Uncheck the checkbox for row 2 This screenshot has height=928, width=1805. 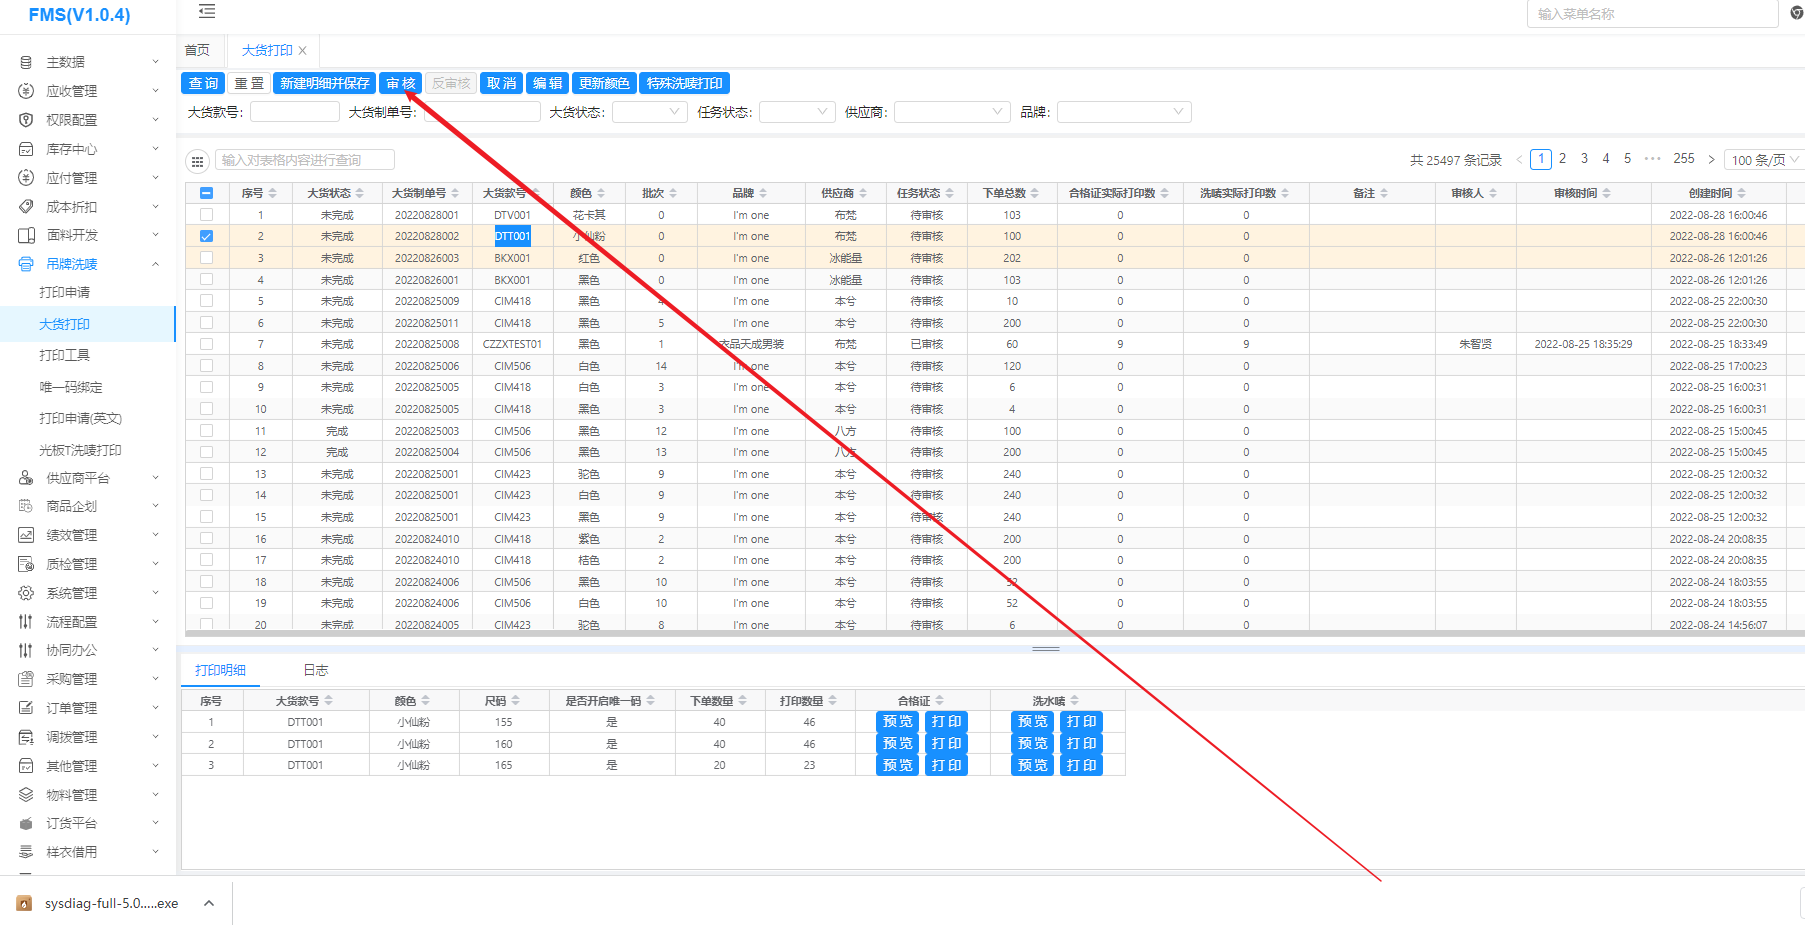(206, 237)
